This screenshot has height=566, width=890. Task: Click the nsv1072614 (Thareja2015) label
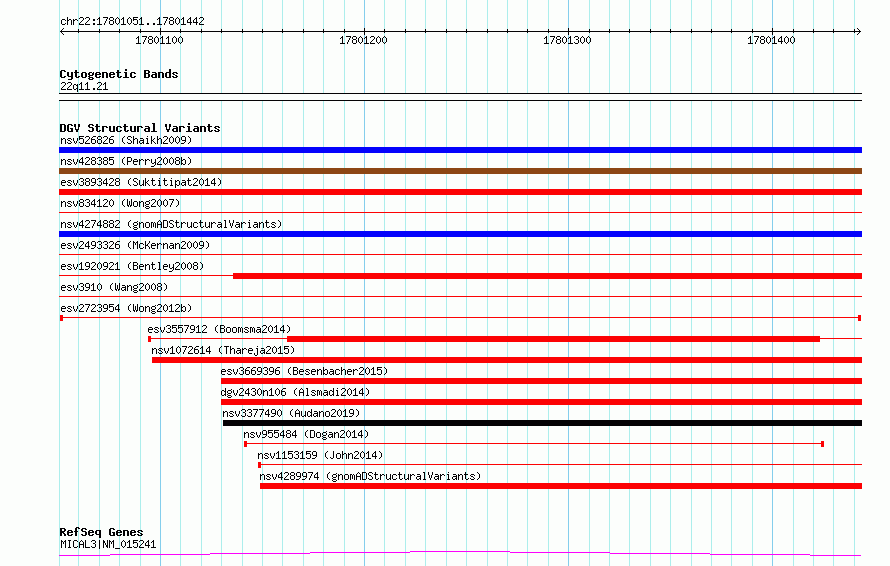pos(223,350)
